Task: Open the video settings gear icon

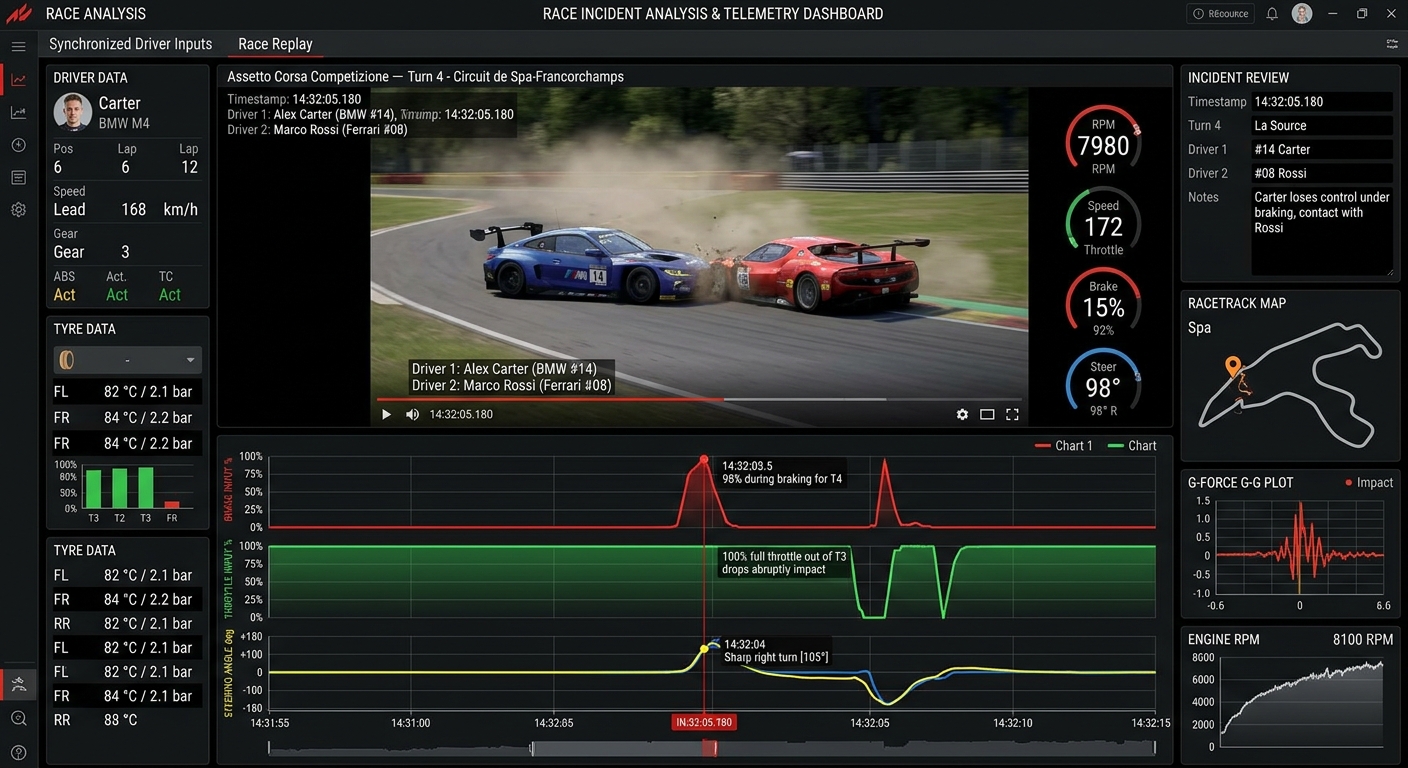Action: pos(962,414)
